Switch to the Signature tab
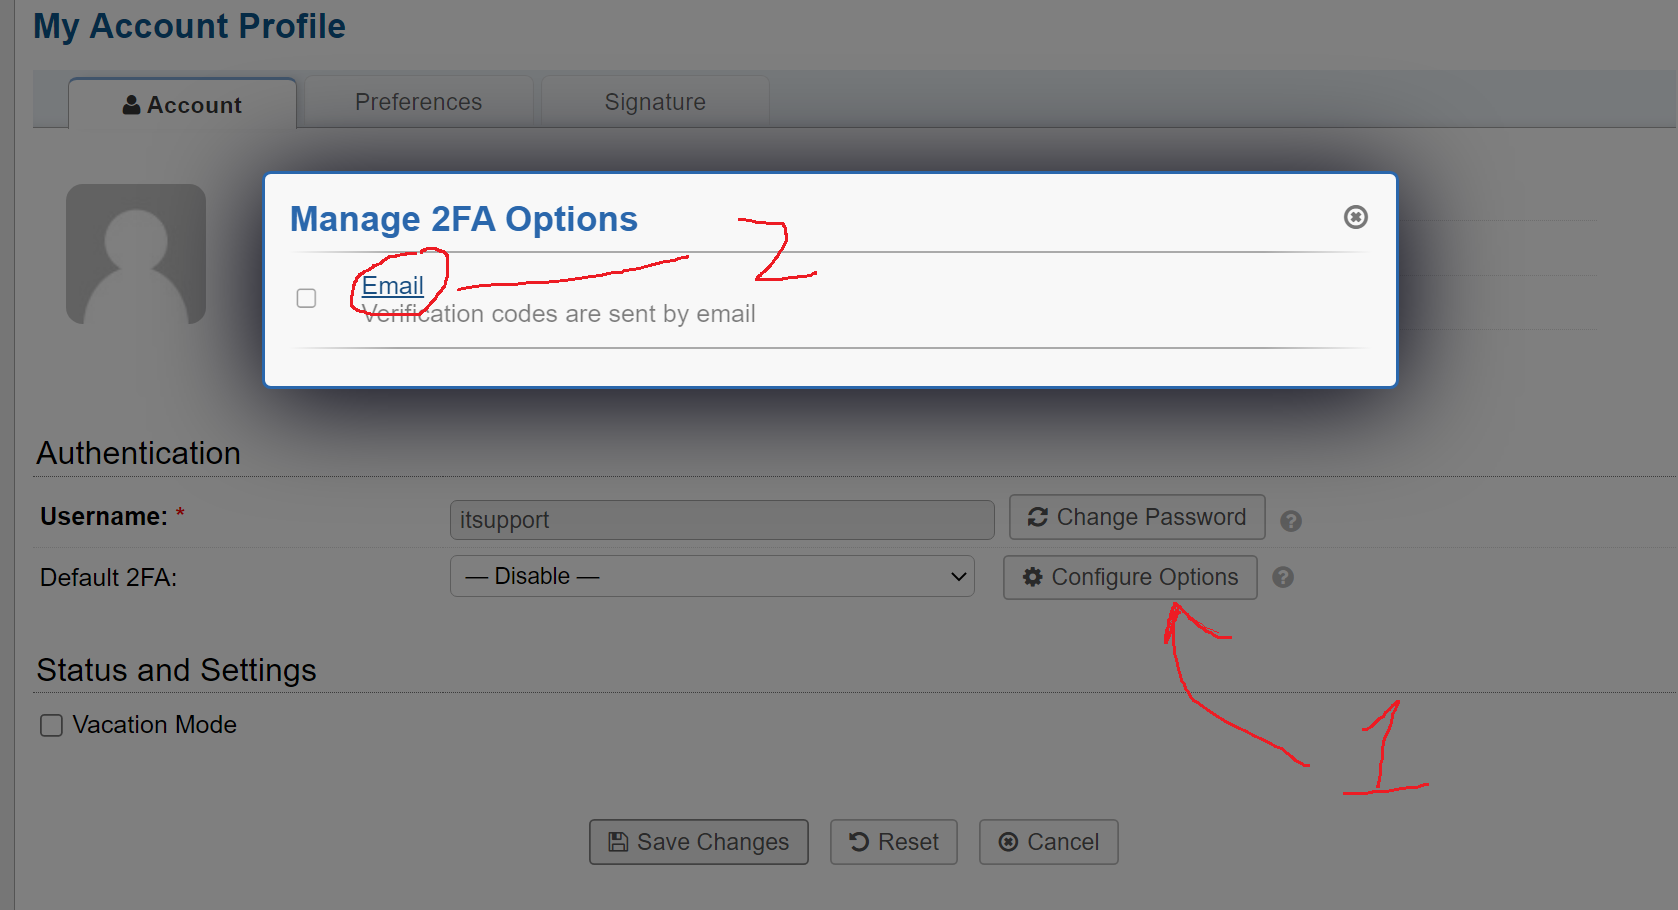The height and width of the screenshot is (910, 1678). [654, 101]
